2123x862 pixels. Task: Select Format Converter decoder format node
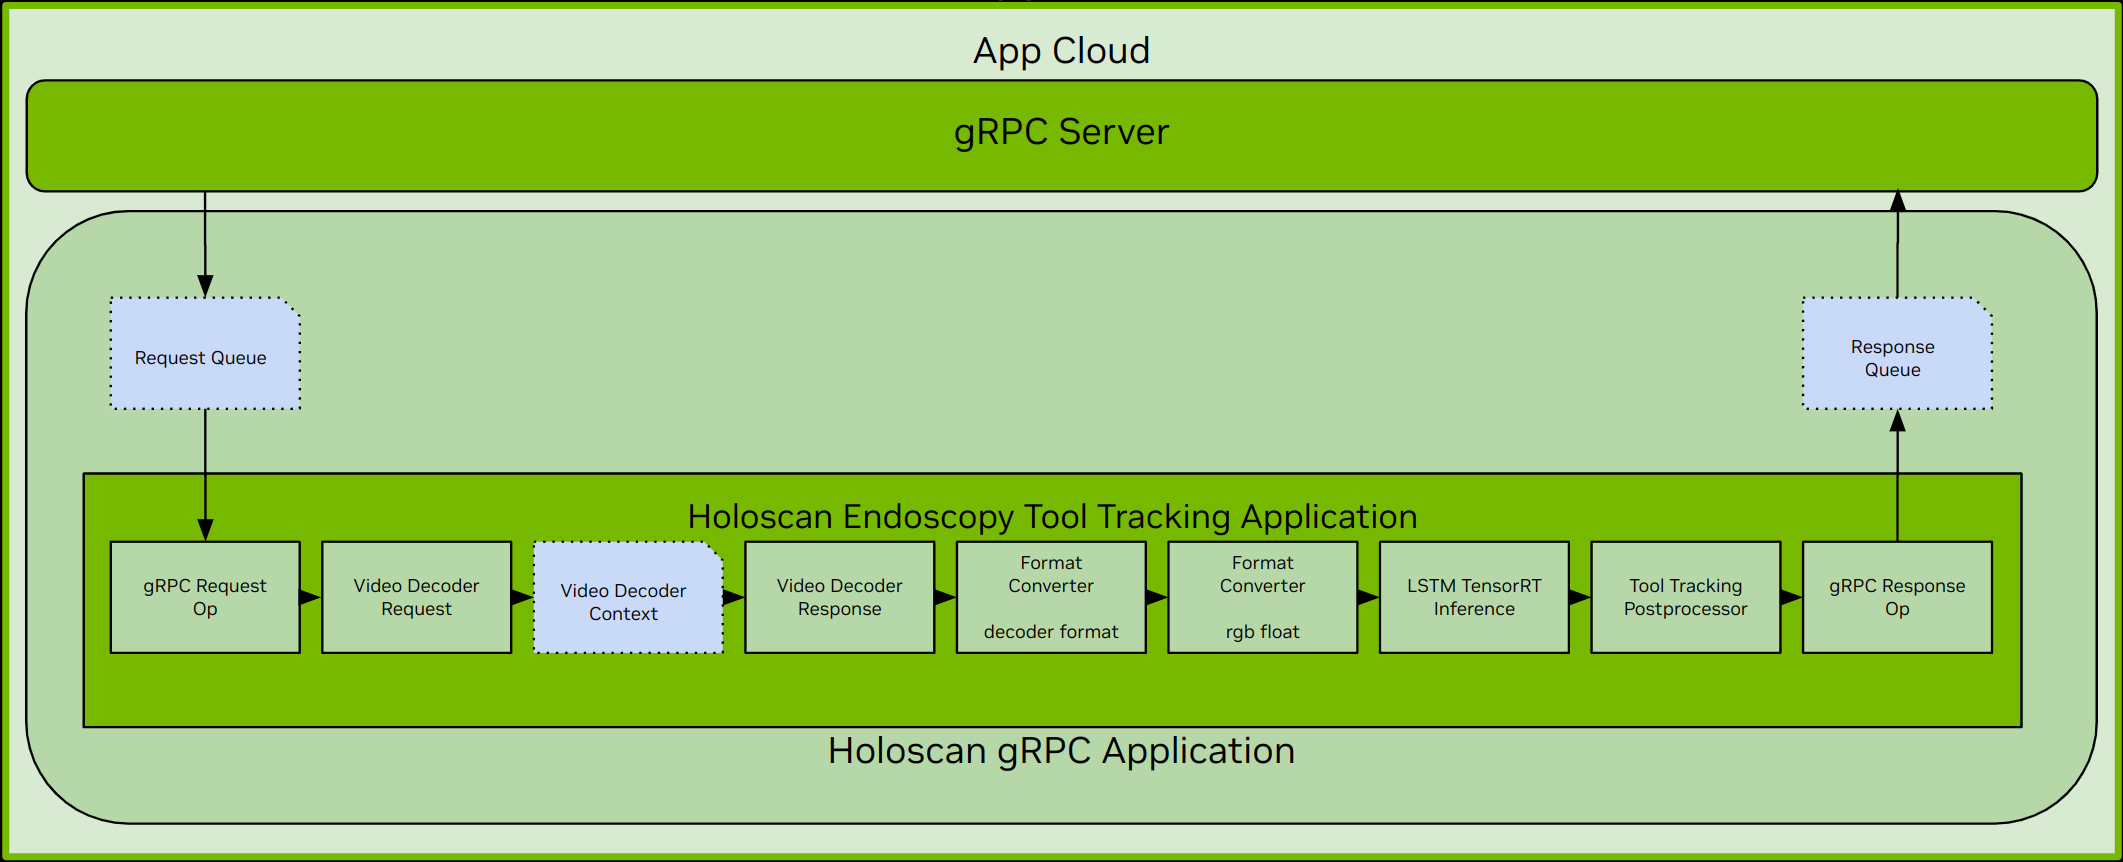pos(1051,597)
